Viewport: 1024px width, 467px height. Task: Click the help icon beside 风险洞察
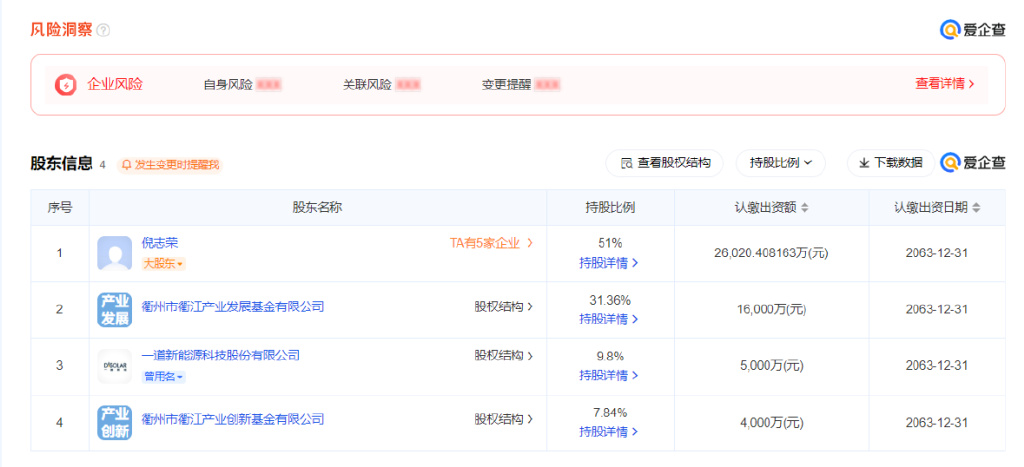(103, 30)
